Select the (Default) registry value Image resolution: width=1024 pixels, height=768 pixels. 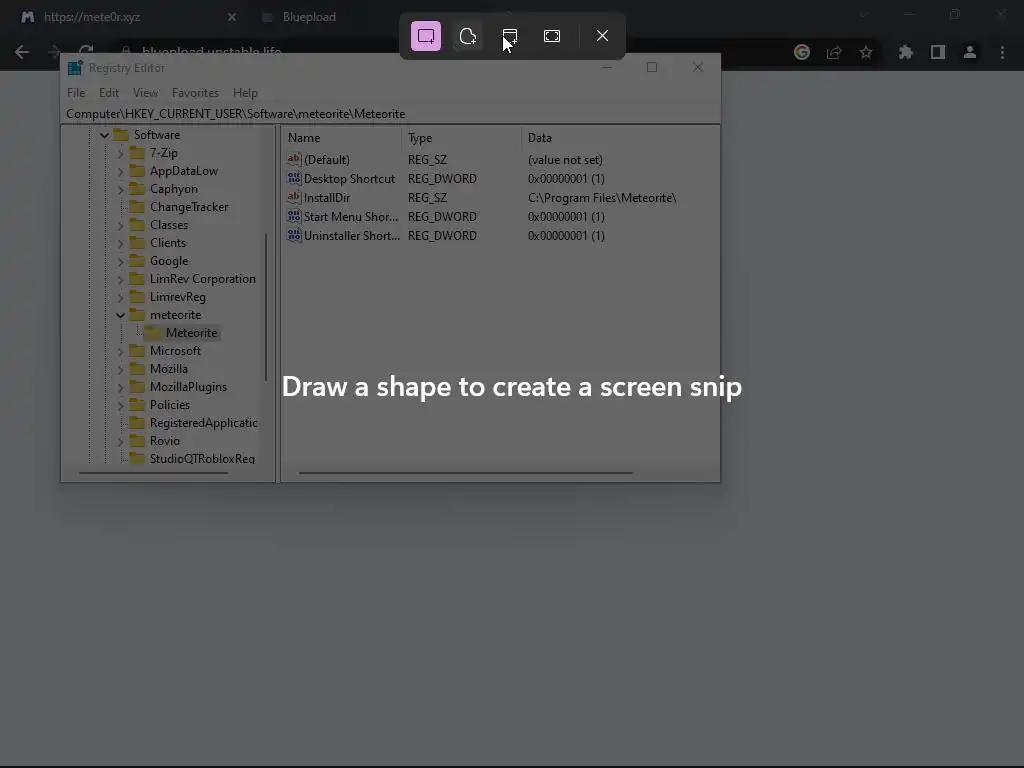[327, 160]
